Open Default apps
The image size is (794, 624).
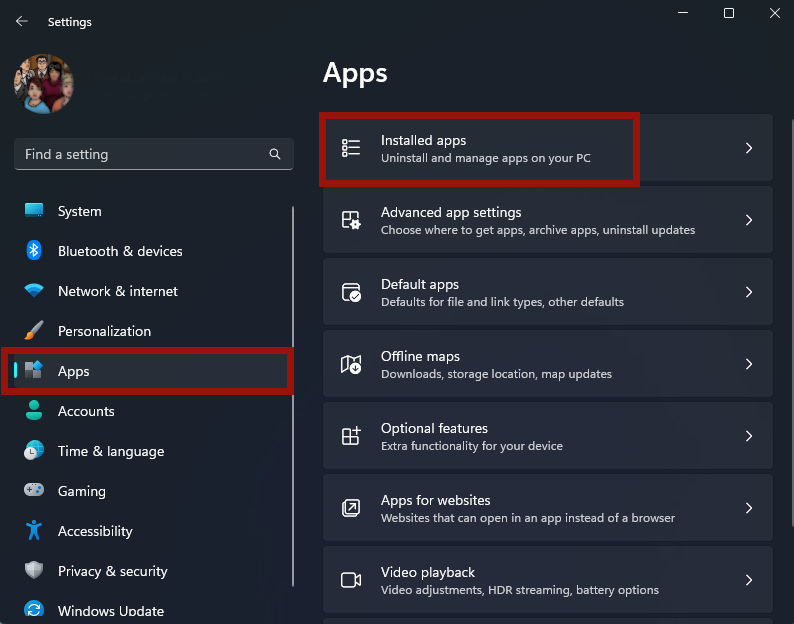548,292
